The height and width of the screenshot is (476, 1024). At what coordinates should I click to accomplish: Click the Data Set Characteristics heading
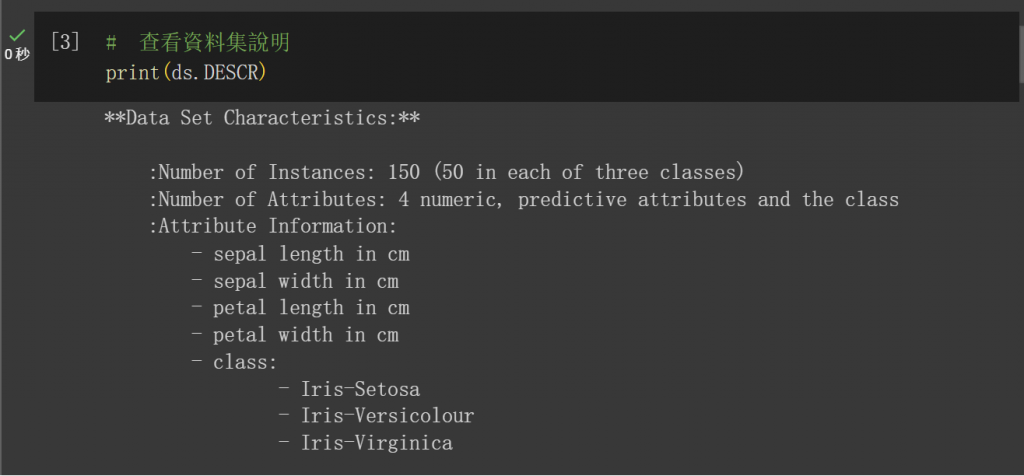pos(262,118)
